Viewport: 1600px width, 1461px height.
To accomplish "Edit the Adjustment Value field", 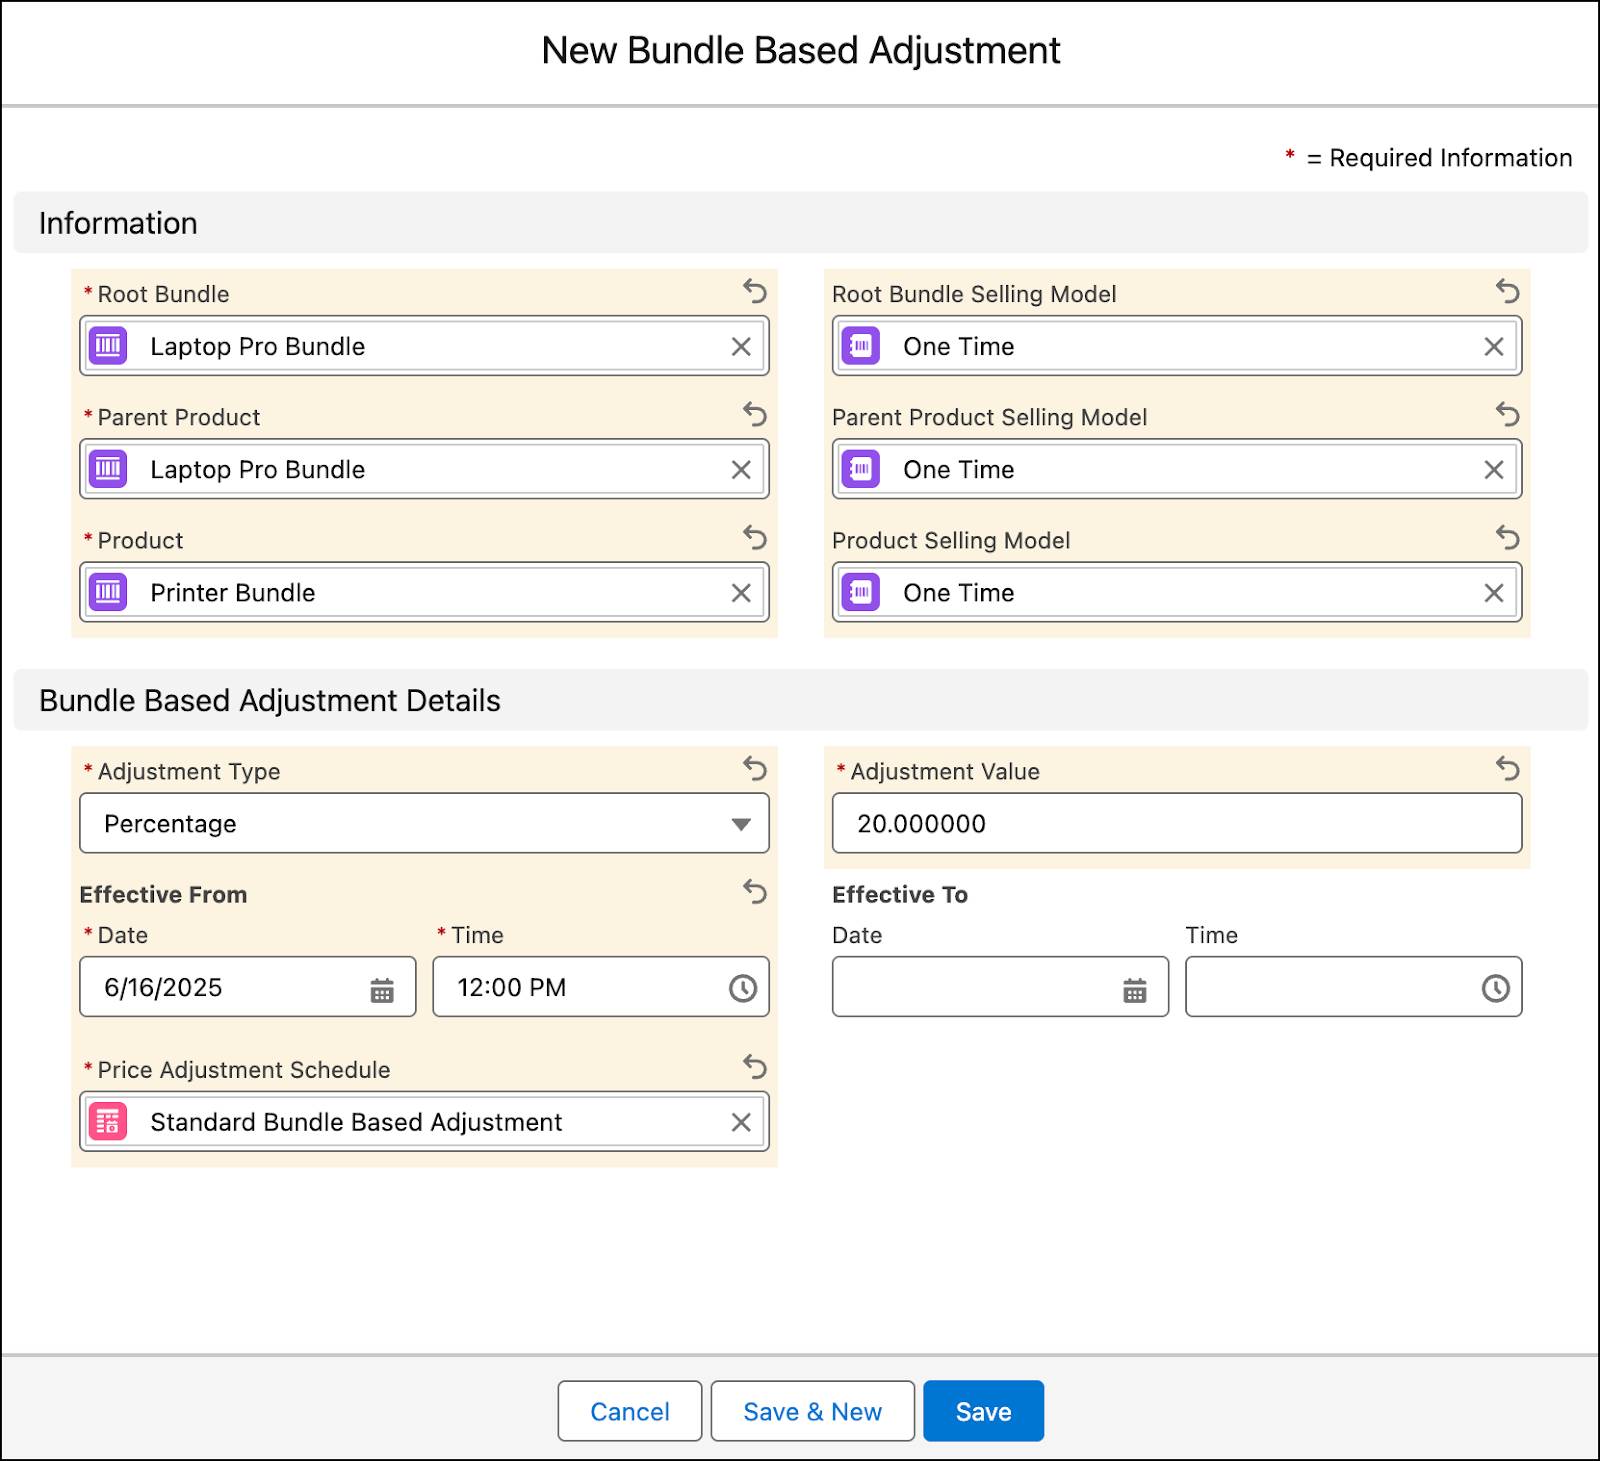I will [x=1177, y=823].
